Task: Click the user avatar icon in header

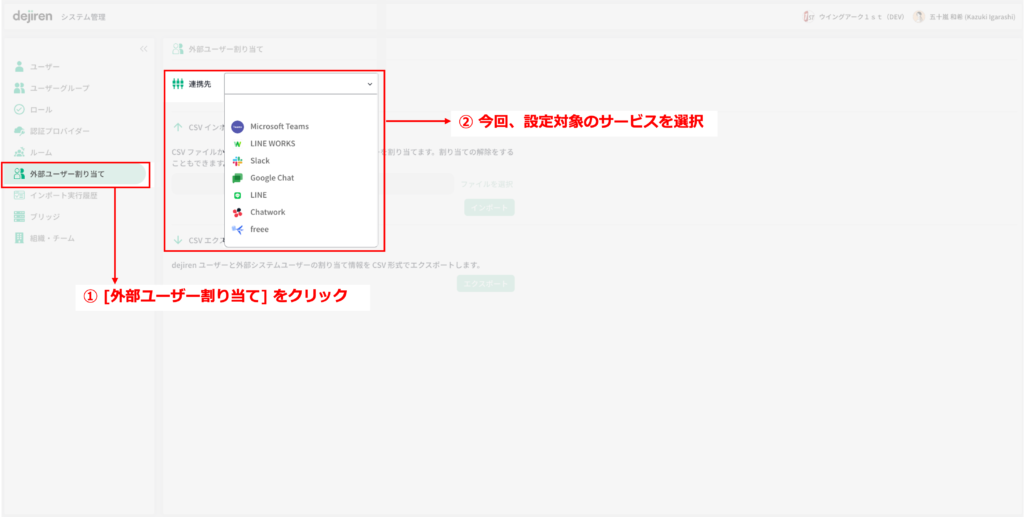Action: coord(919,17)
